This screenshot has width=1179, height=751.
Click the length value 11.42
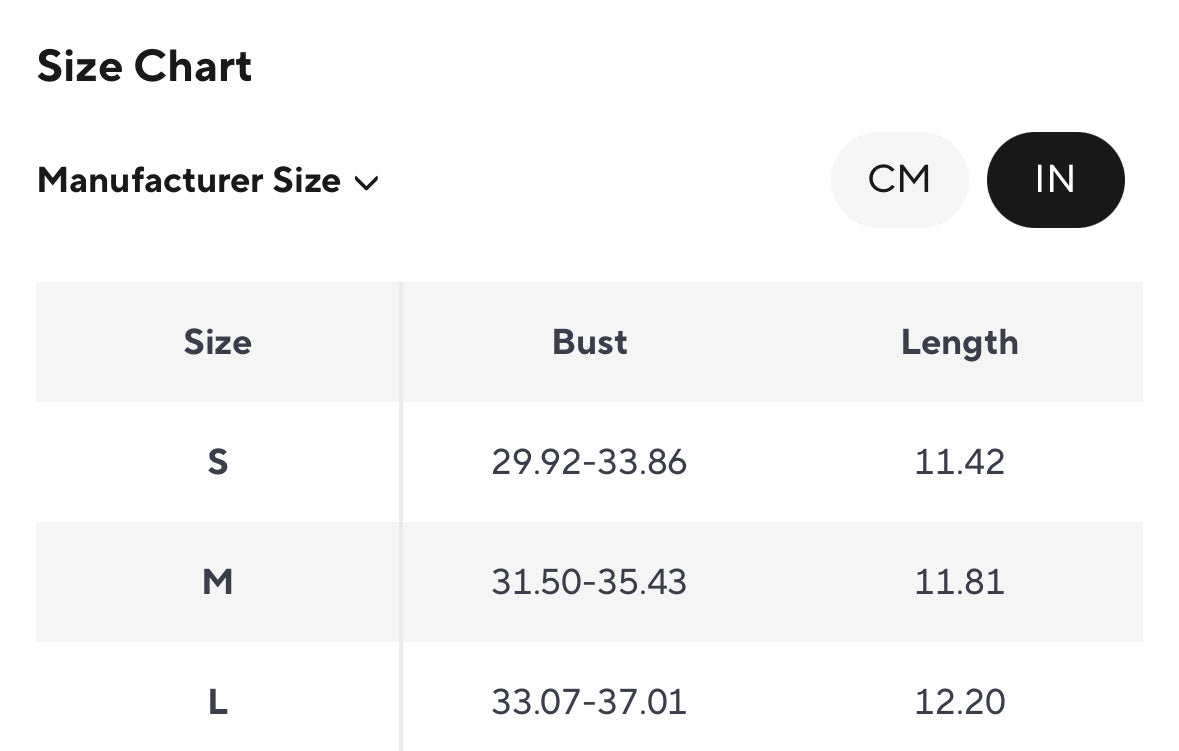click(959, 462)
